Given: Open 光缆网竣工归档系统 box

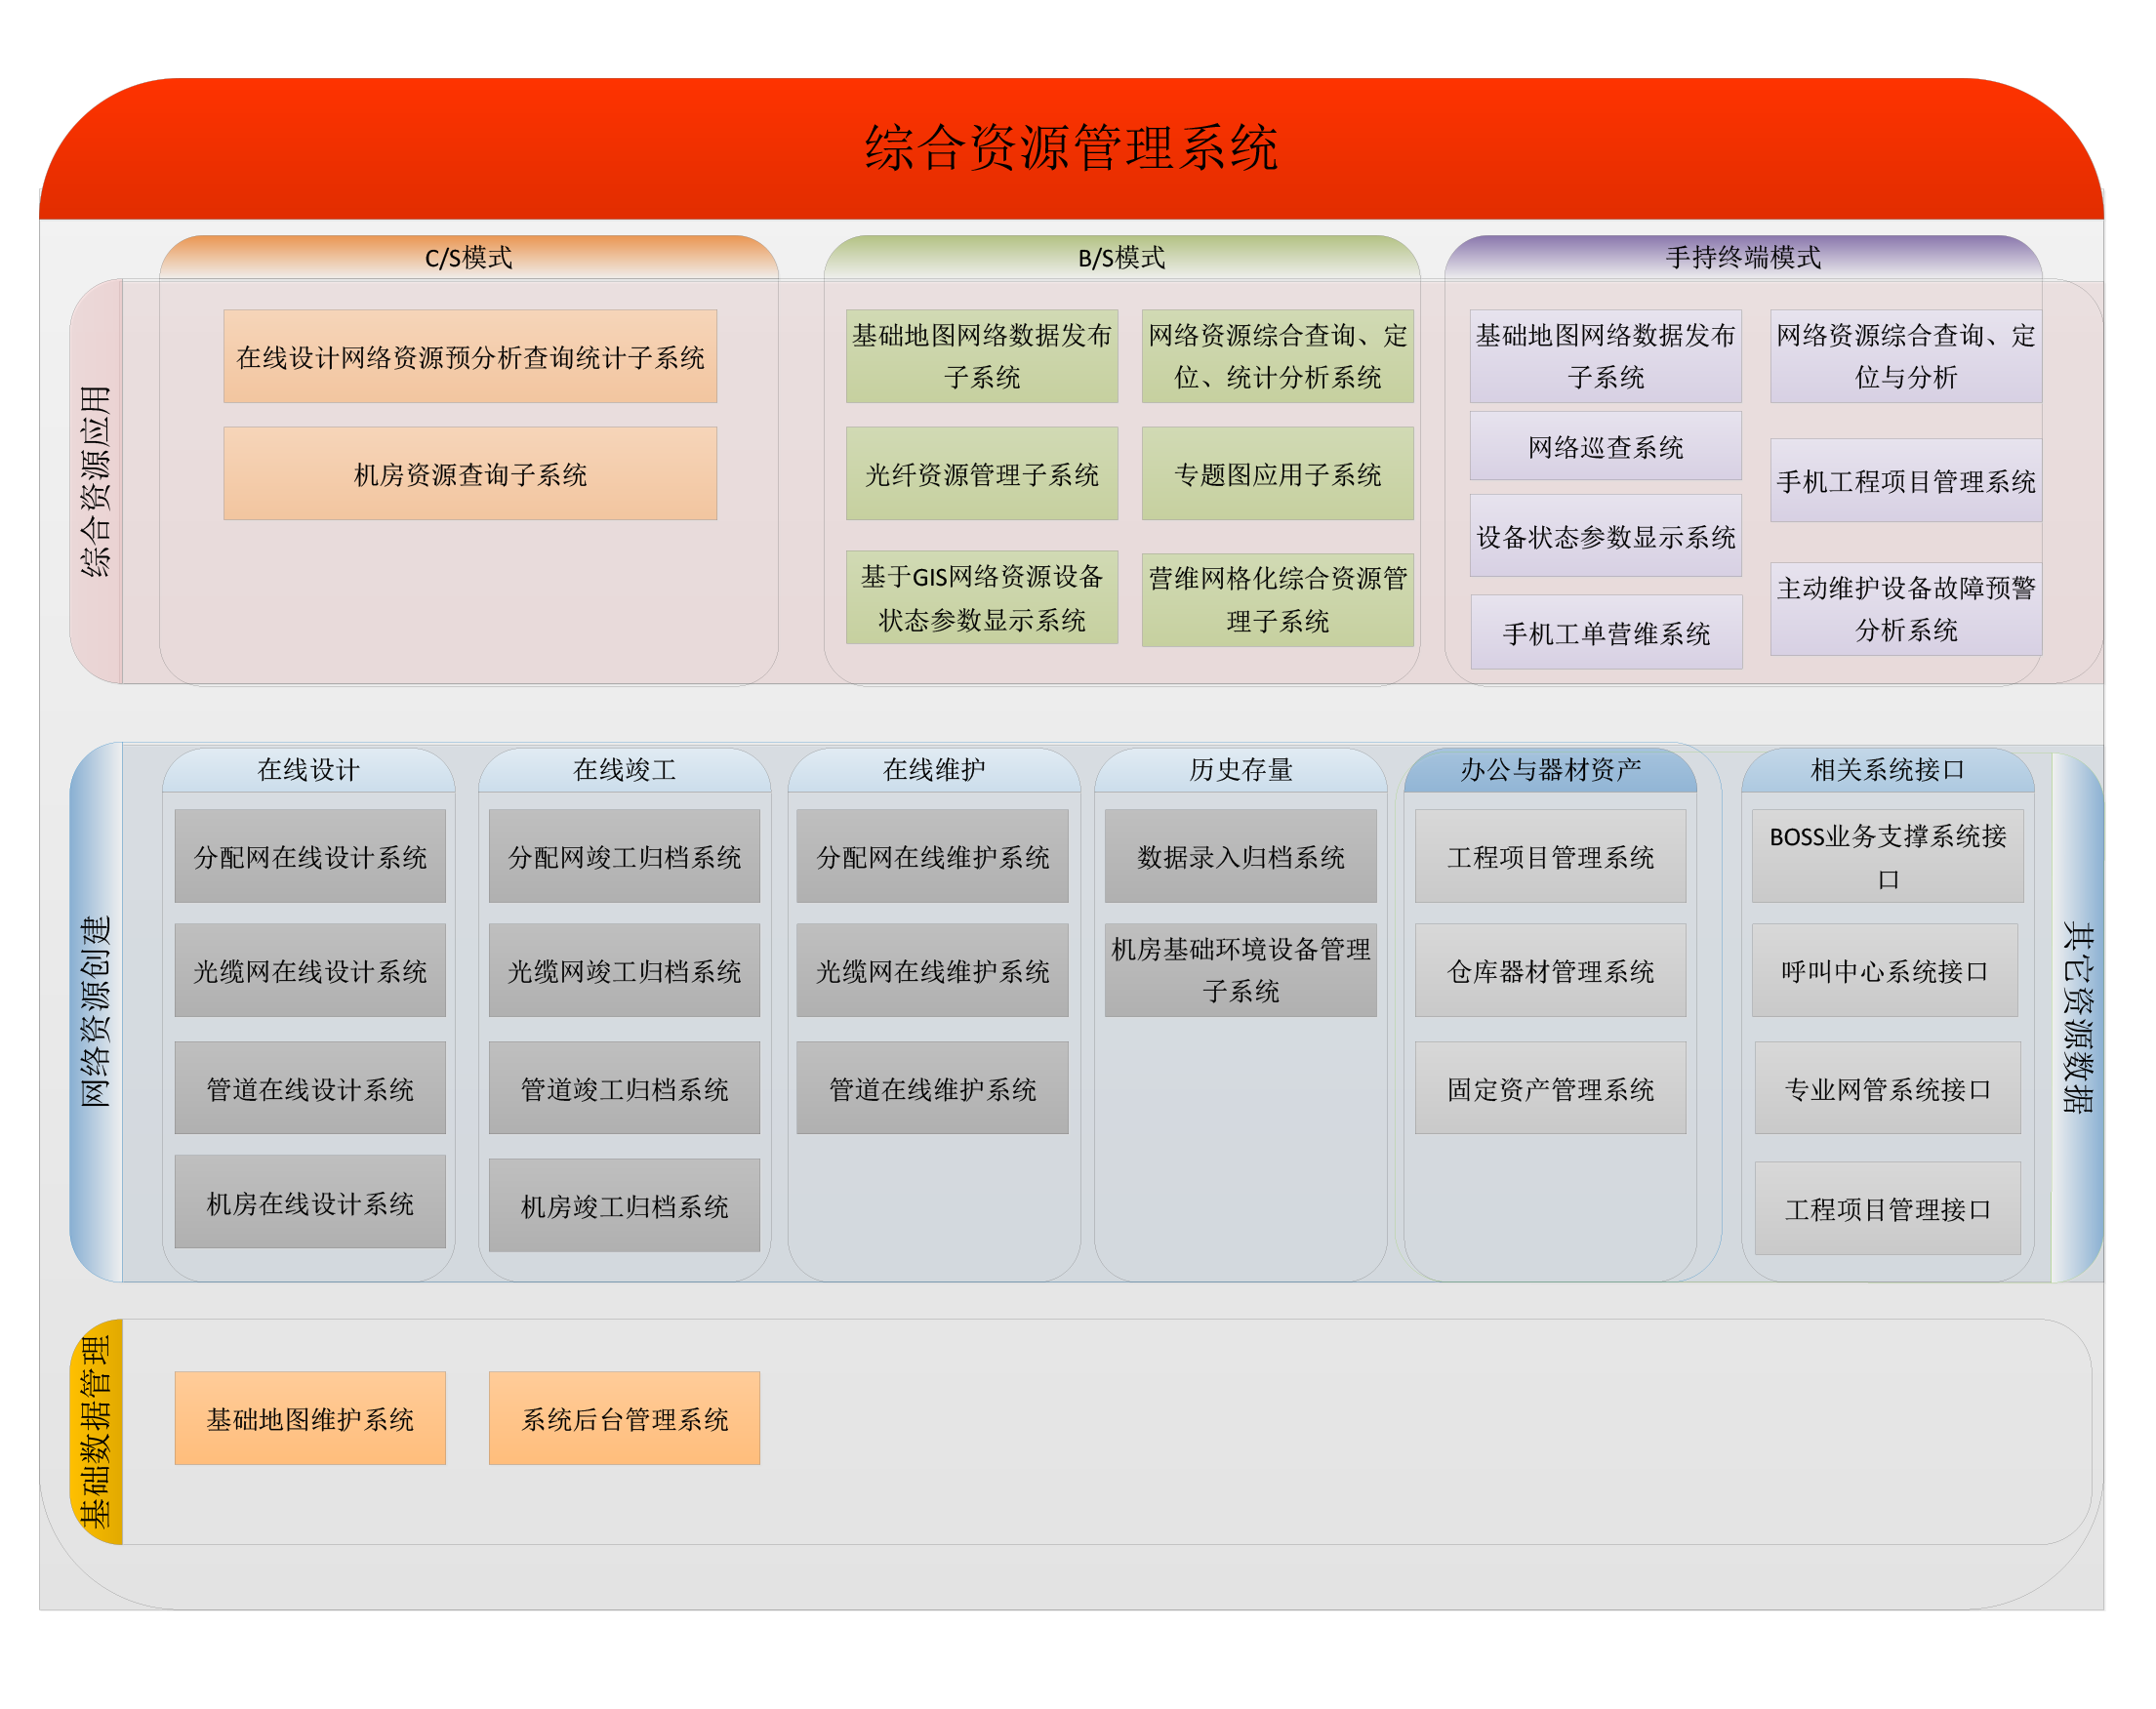Looking at the screenshot, I should click(624, 970).
